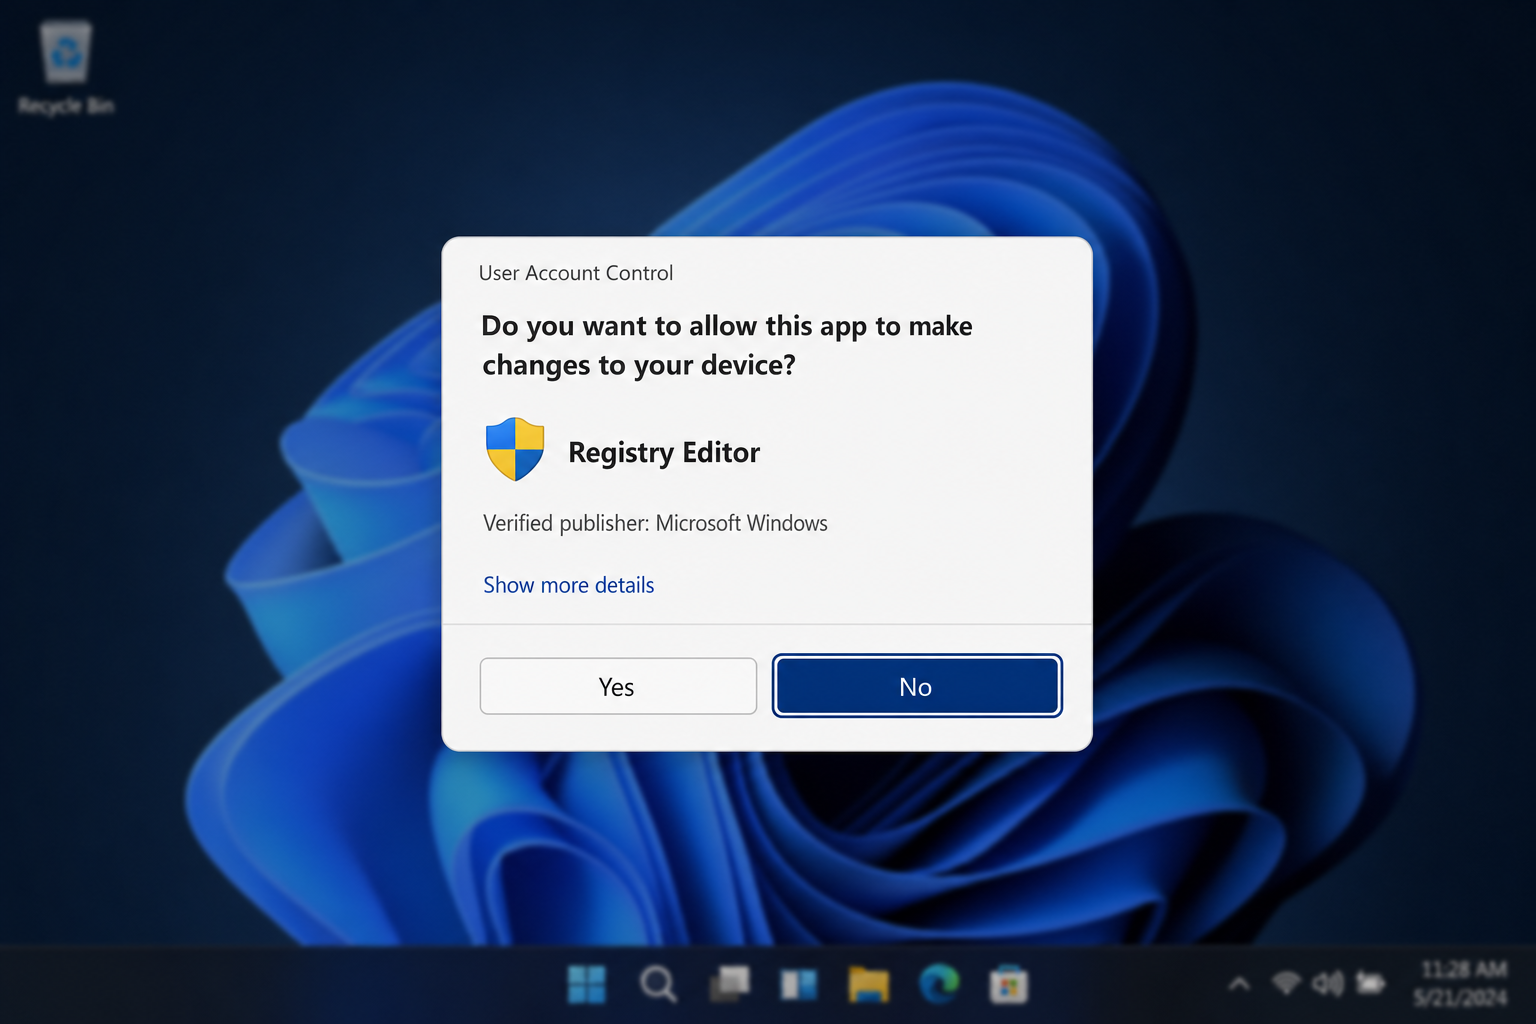Choose No in the UAC prompt
The height and width of the screenshot is (1024, 1536).
pyautogui.click(x=917, y=686)
